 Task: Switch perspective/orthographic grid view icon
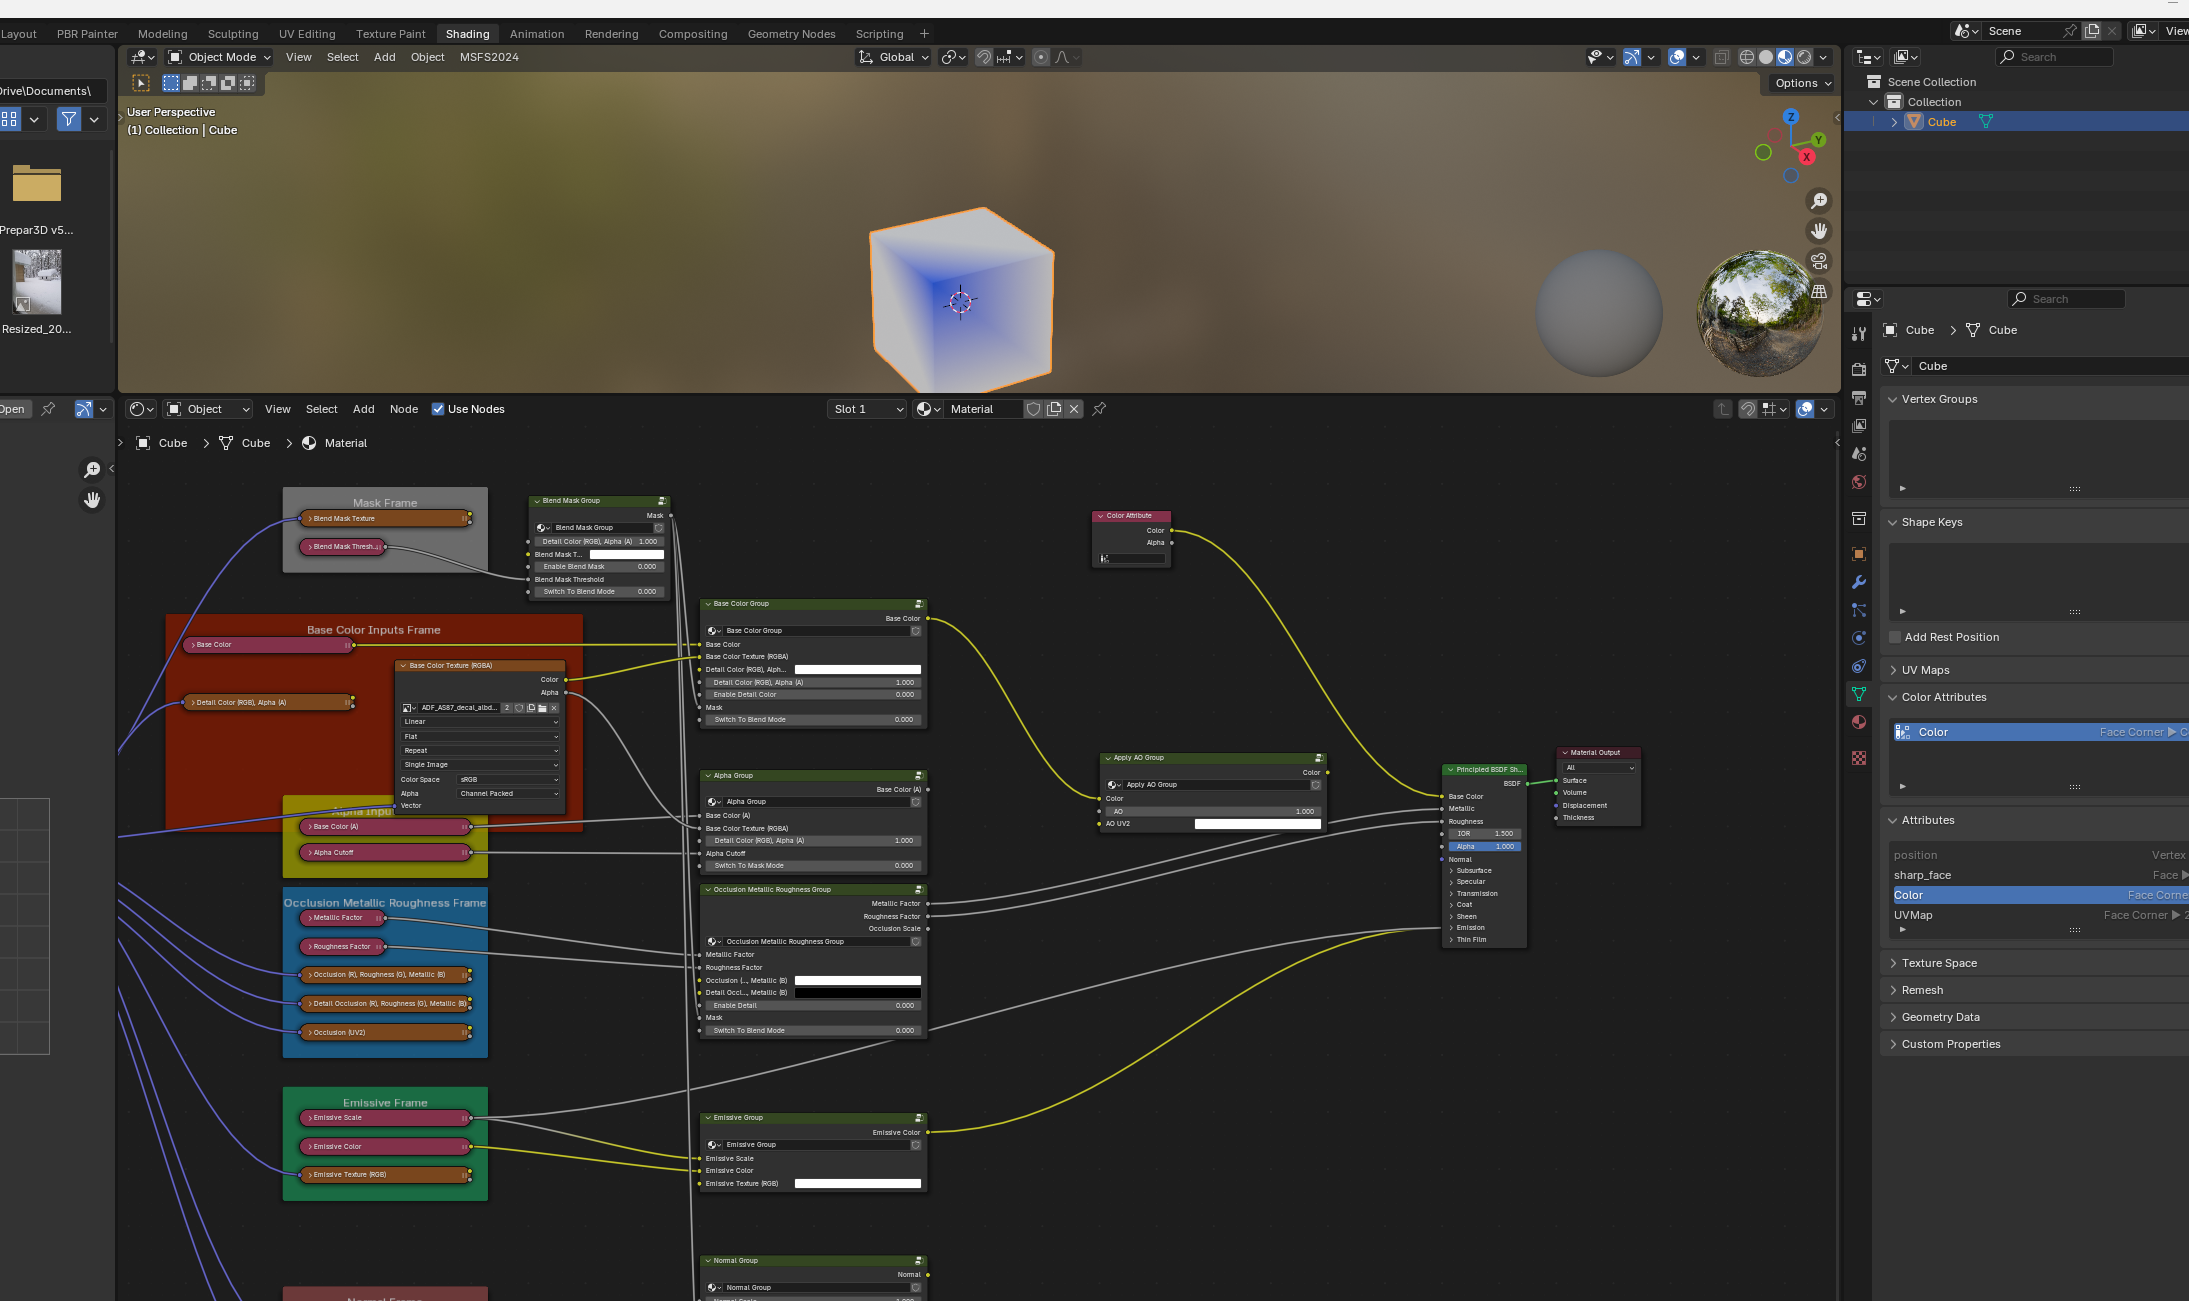(x=1819, y=292)
